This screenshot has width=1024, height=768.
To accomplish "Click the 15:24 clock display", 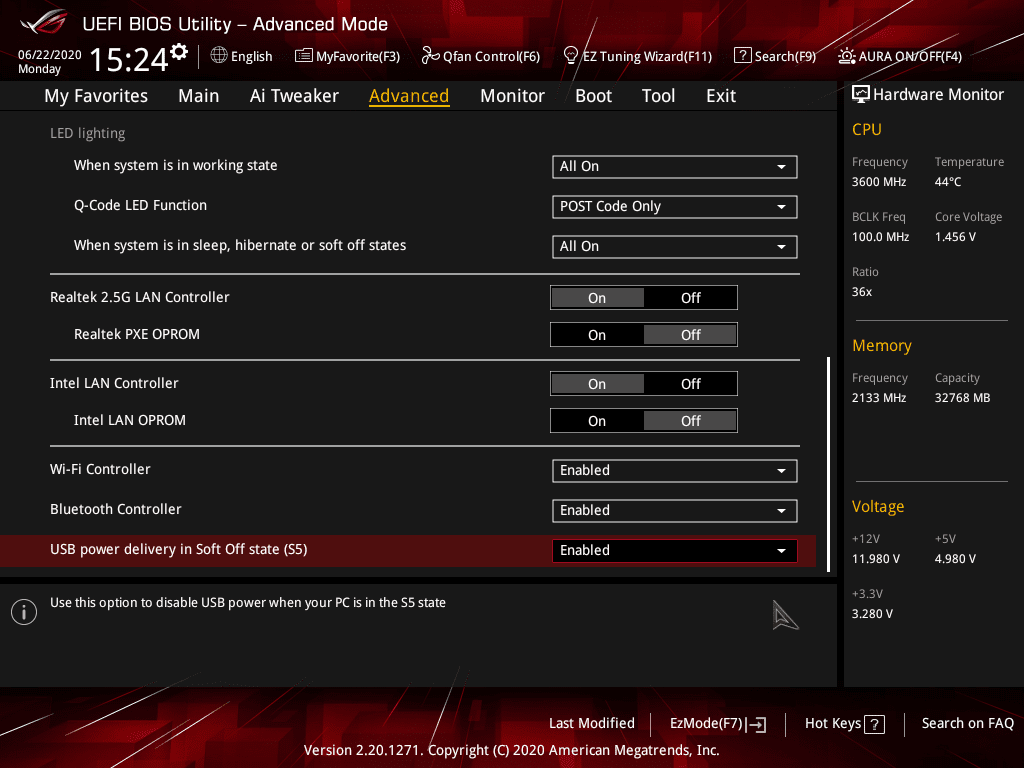I will [129, 59].
